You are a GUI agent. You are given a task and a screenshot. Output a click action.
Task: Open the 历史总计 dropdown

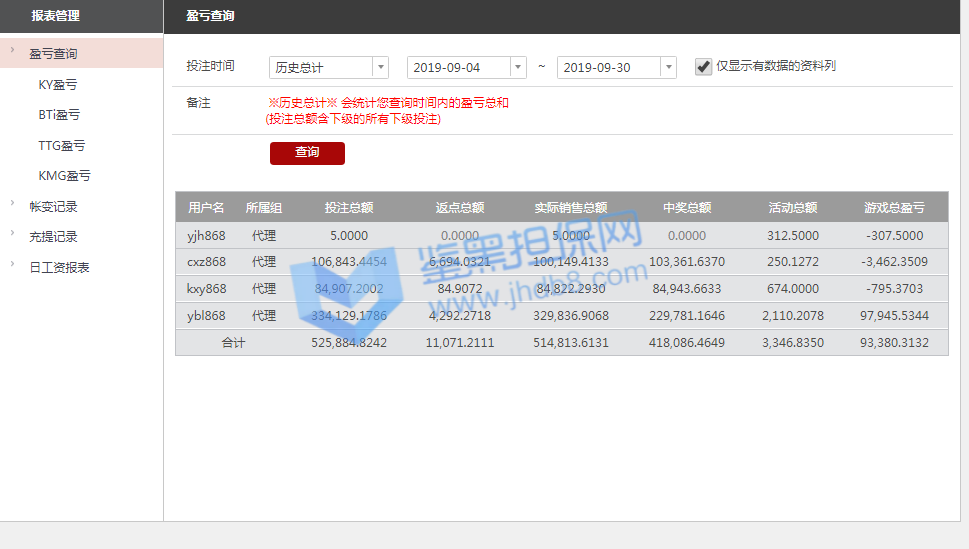[329, 68]
